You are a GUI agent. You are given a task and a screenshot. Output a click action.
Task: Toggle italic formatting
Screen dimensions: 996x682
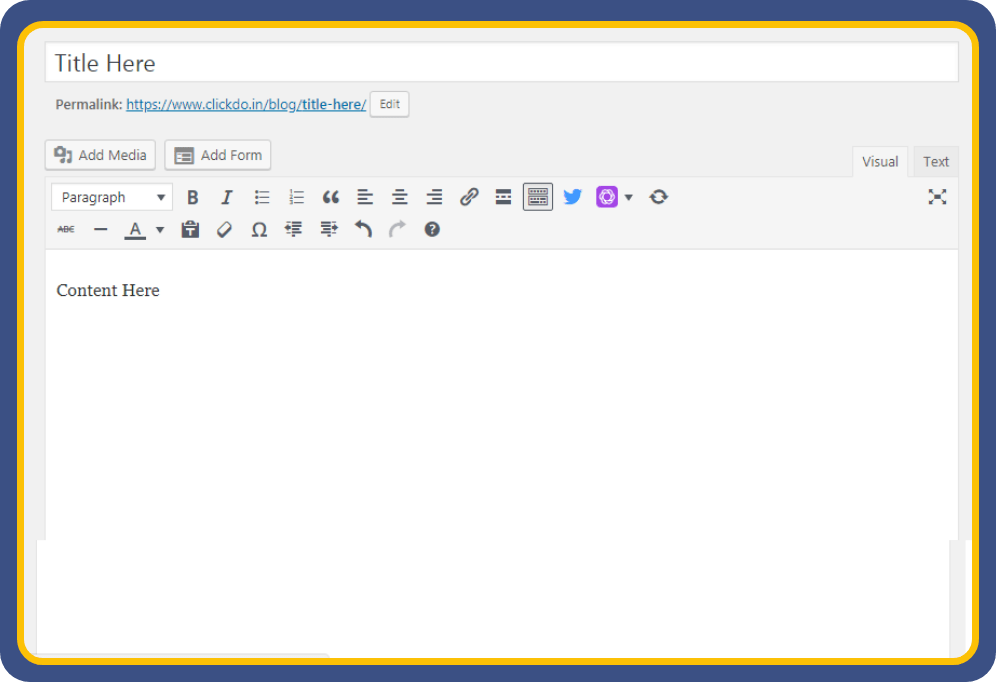pyautogui.click(x=227, y=197)
